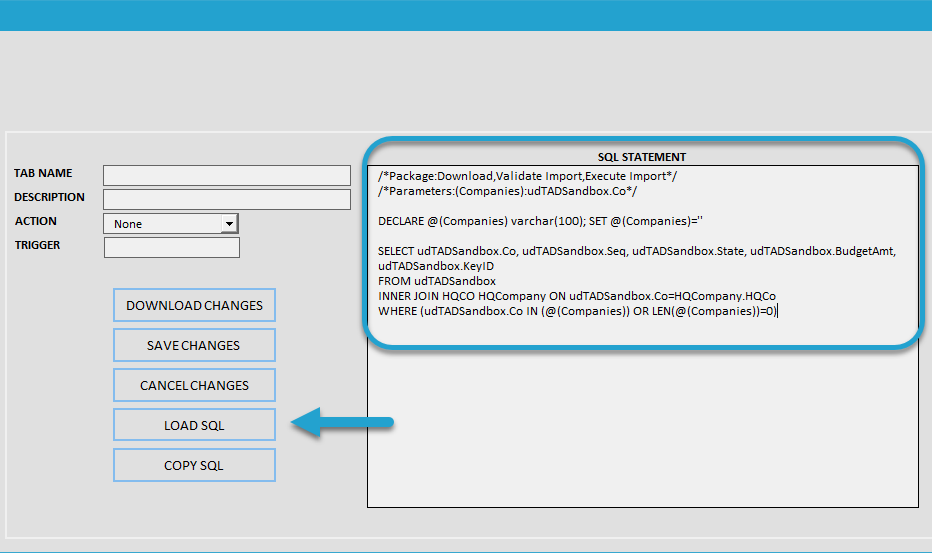The width and height of the screenshot is (932, 553).
Task: Select the CANCEL CHANGES button
Action: [194, 385]
